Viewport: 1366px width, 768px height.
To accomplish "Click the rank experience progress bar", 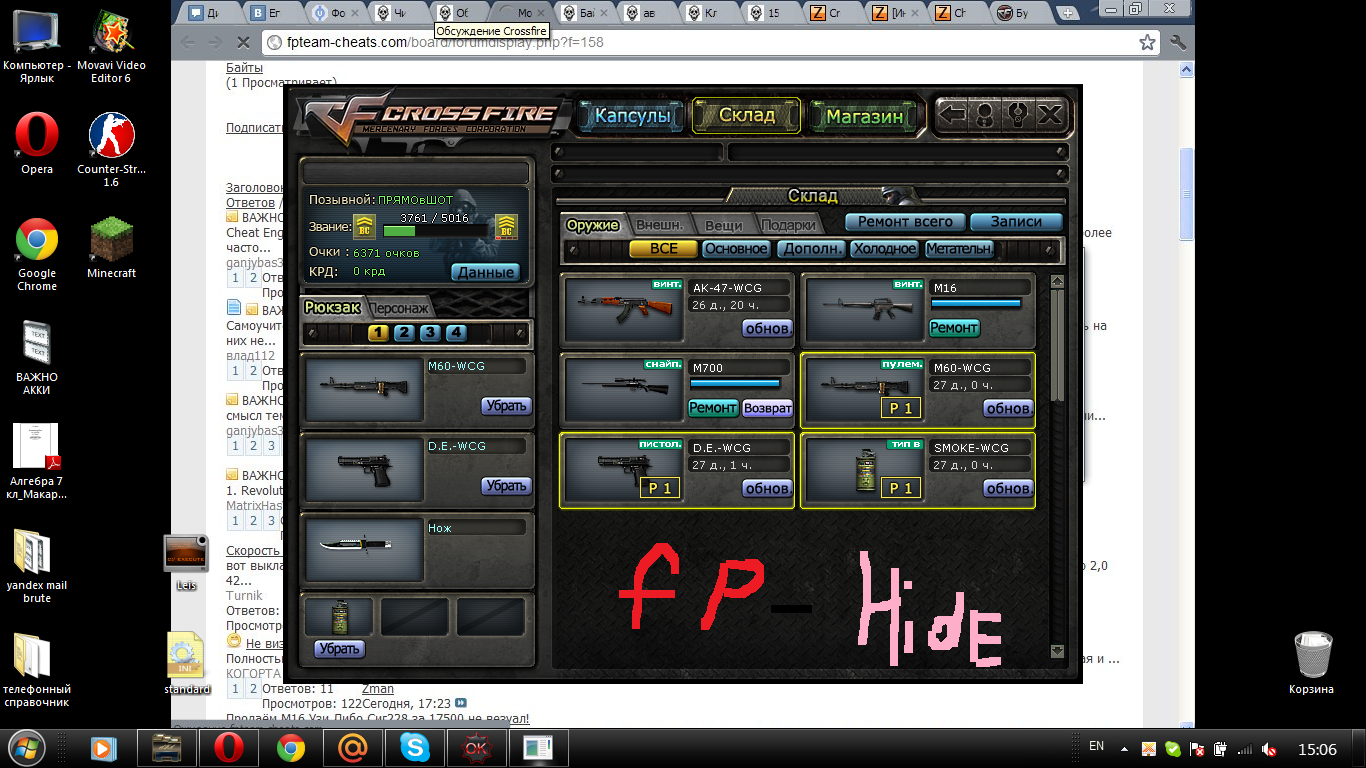I will [437, 231].
